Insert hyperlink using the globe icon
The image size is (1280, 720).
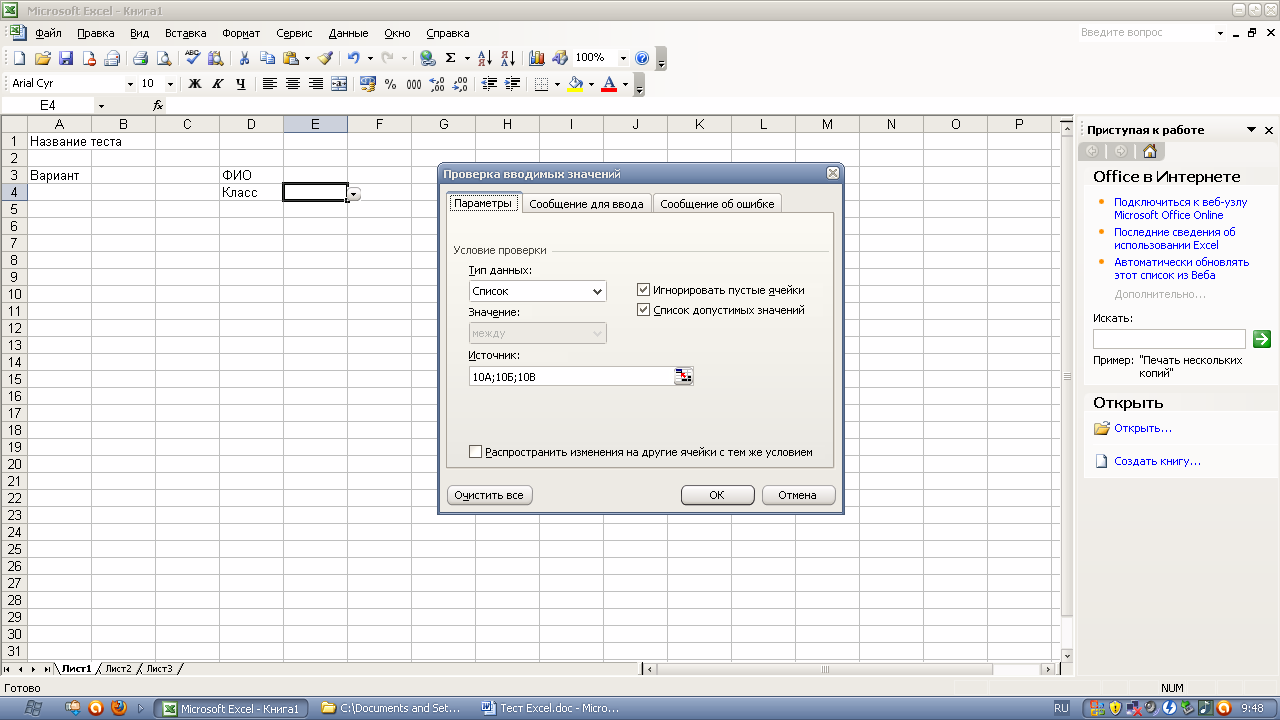click(x=428, y=58)
